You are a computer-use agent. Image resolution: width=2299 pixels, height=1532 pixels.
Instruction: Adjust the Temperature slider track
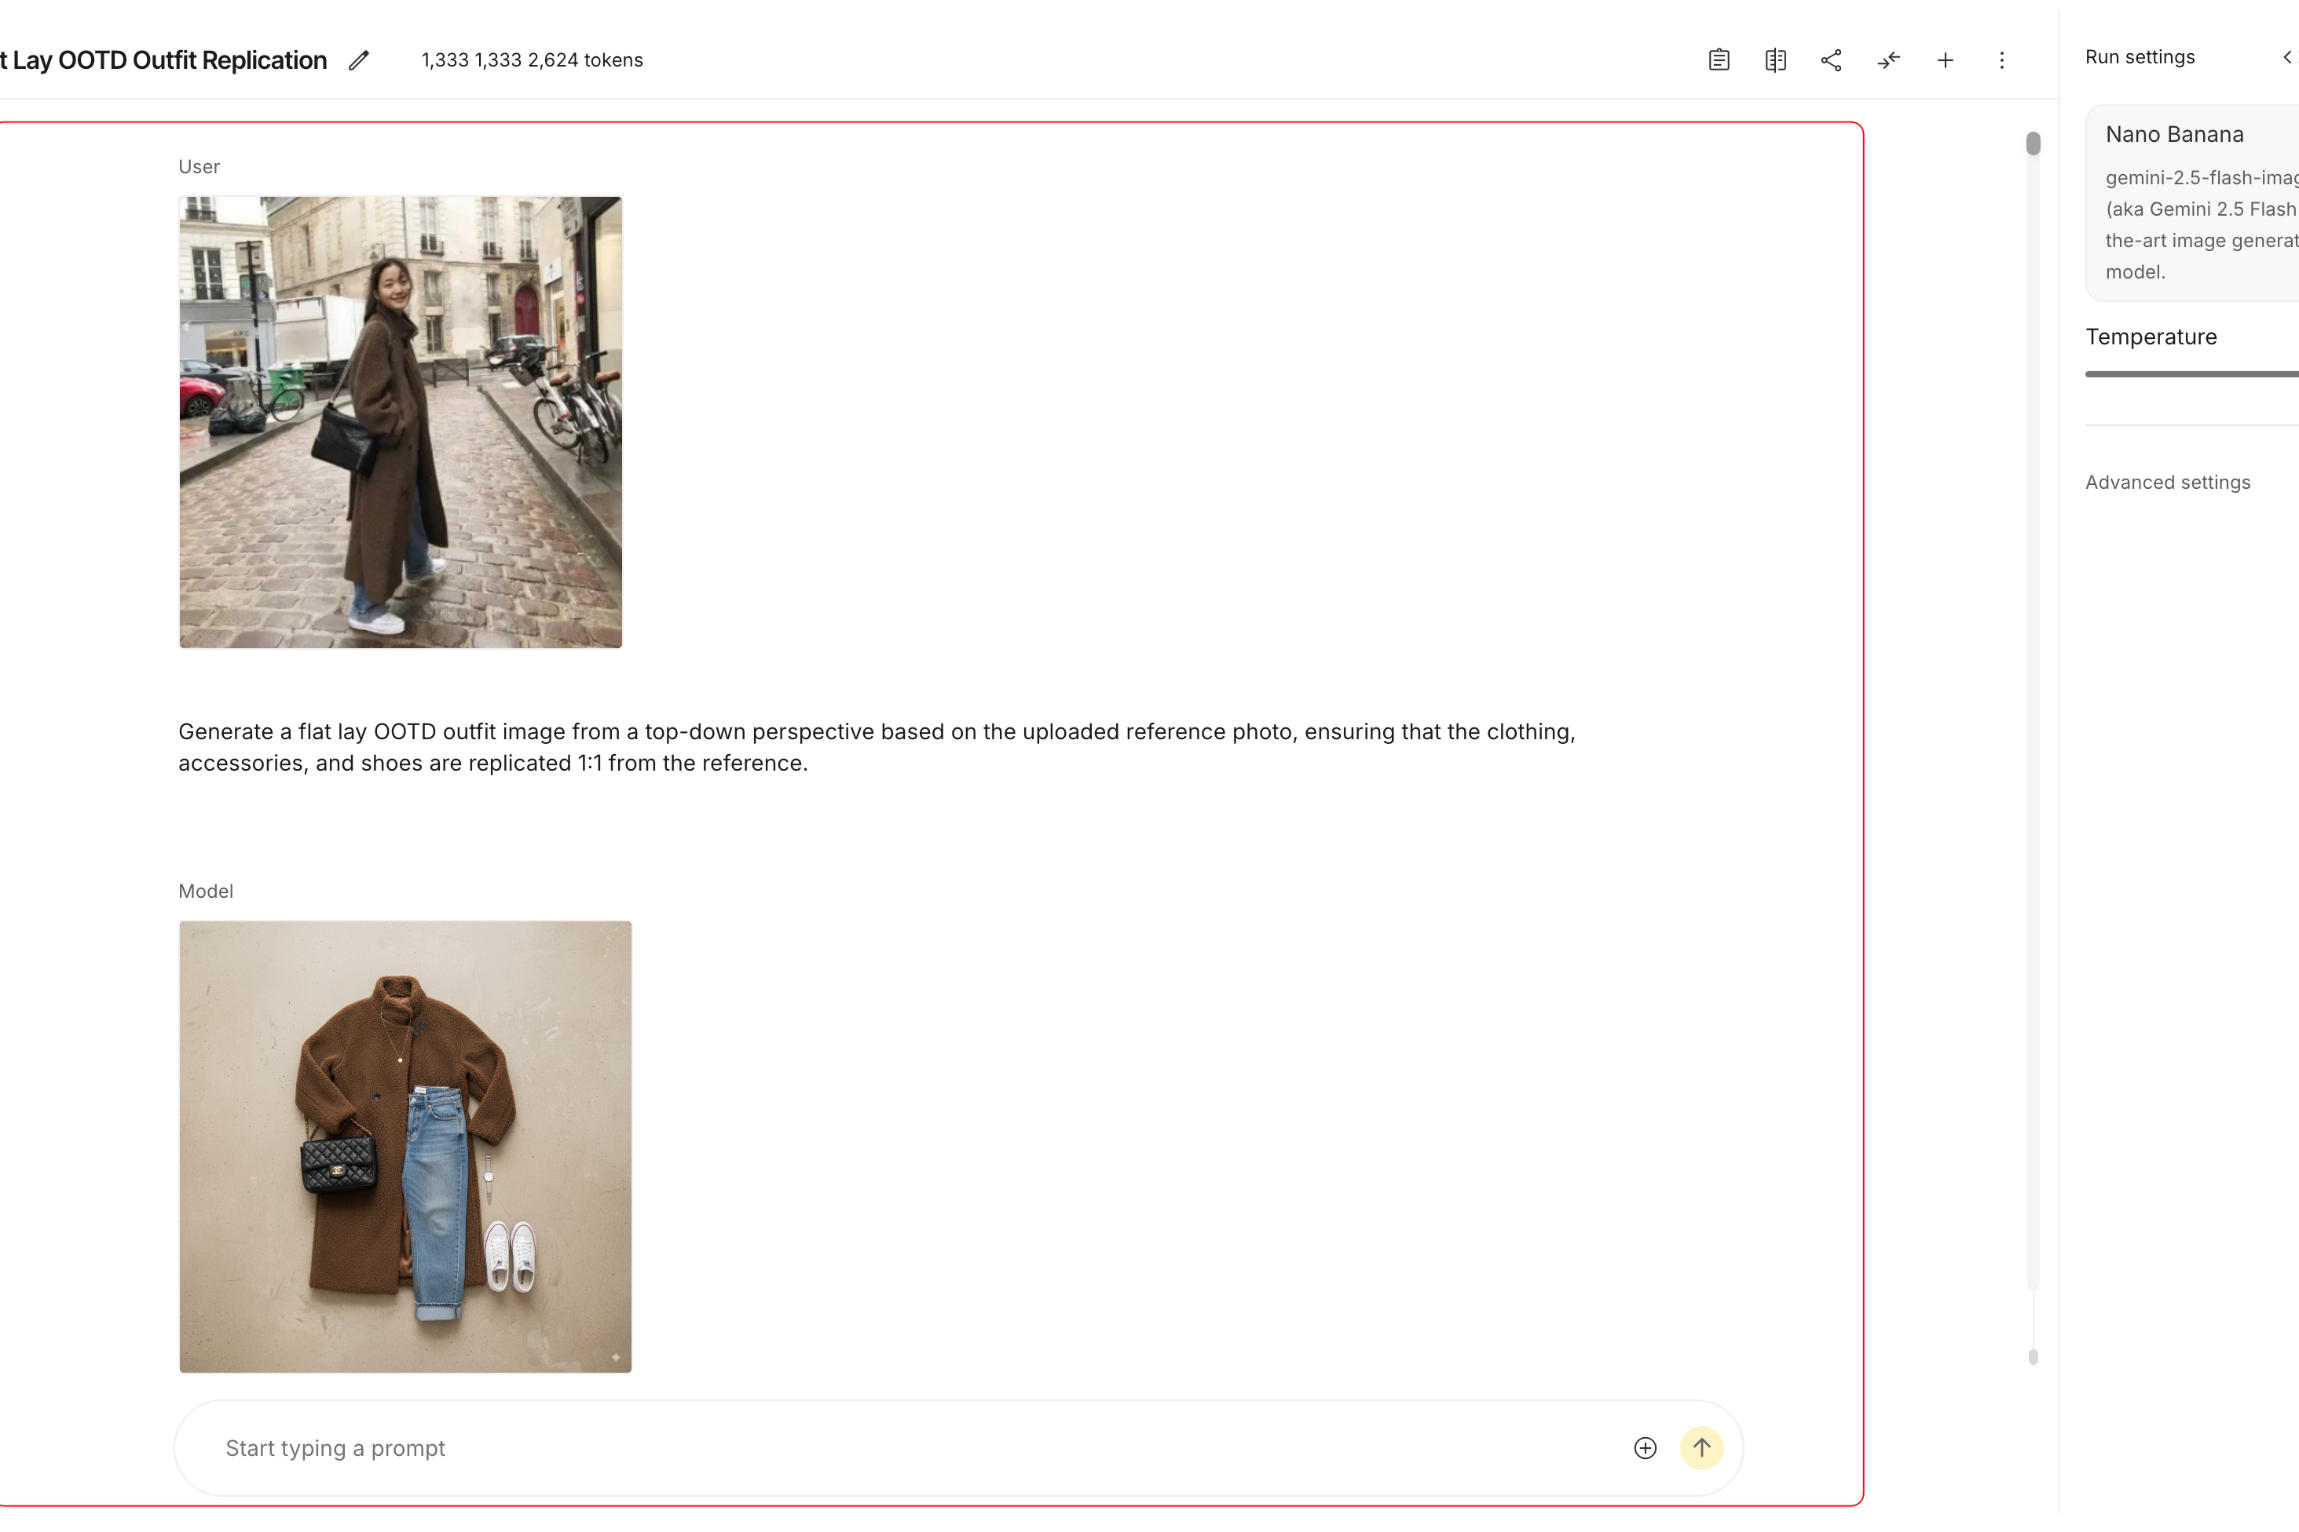(x=2190, y=374)
